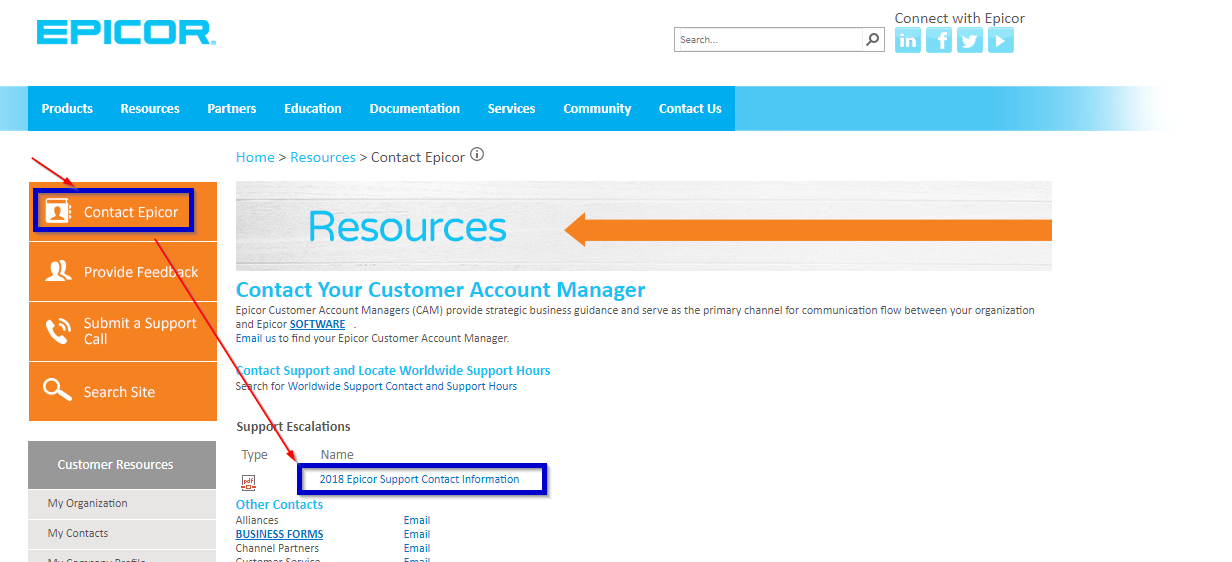Click the Submit a Support Call phone icon

pos(59,331)
